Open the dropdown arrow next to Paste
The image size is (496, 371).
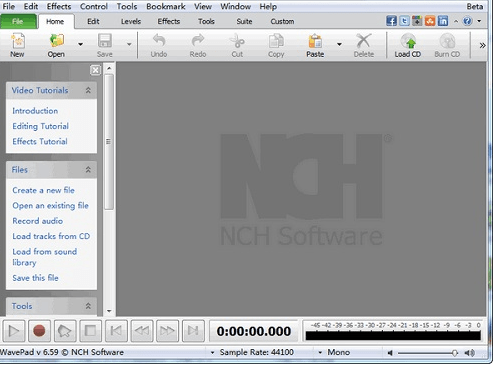tap(339, 44)
